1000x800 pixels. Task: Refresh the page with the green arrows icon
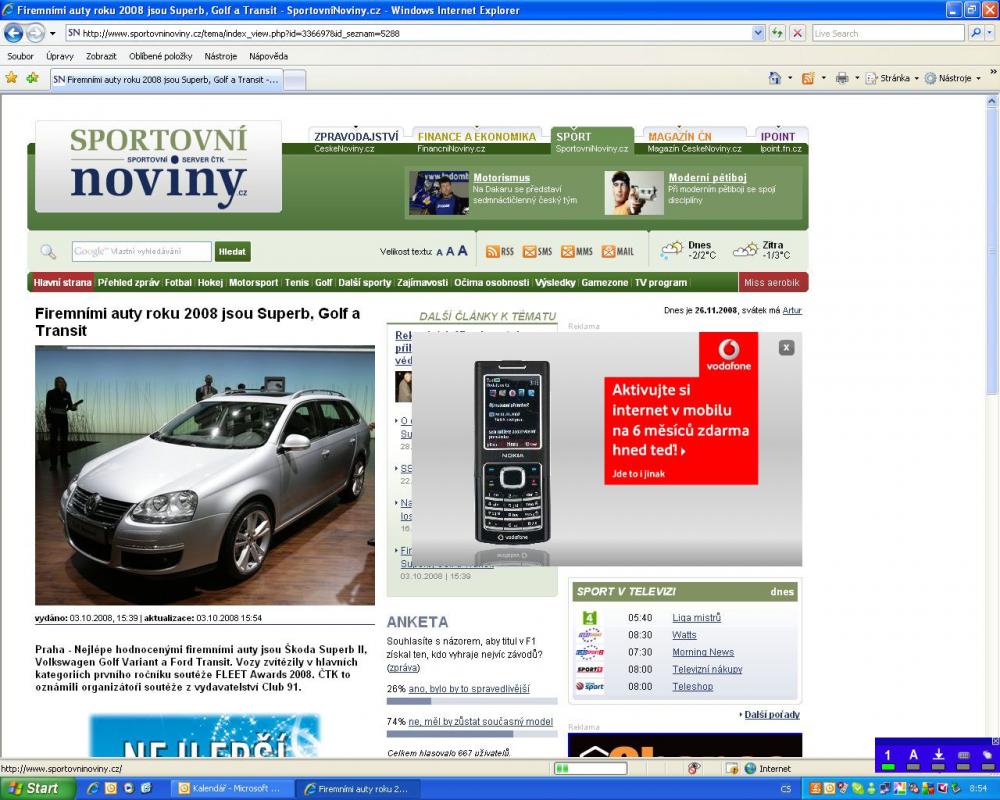(777, 33)
